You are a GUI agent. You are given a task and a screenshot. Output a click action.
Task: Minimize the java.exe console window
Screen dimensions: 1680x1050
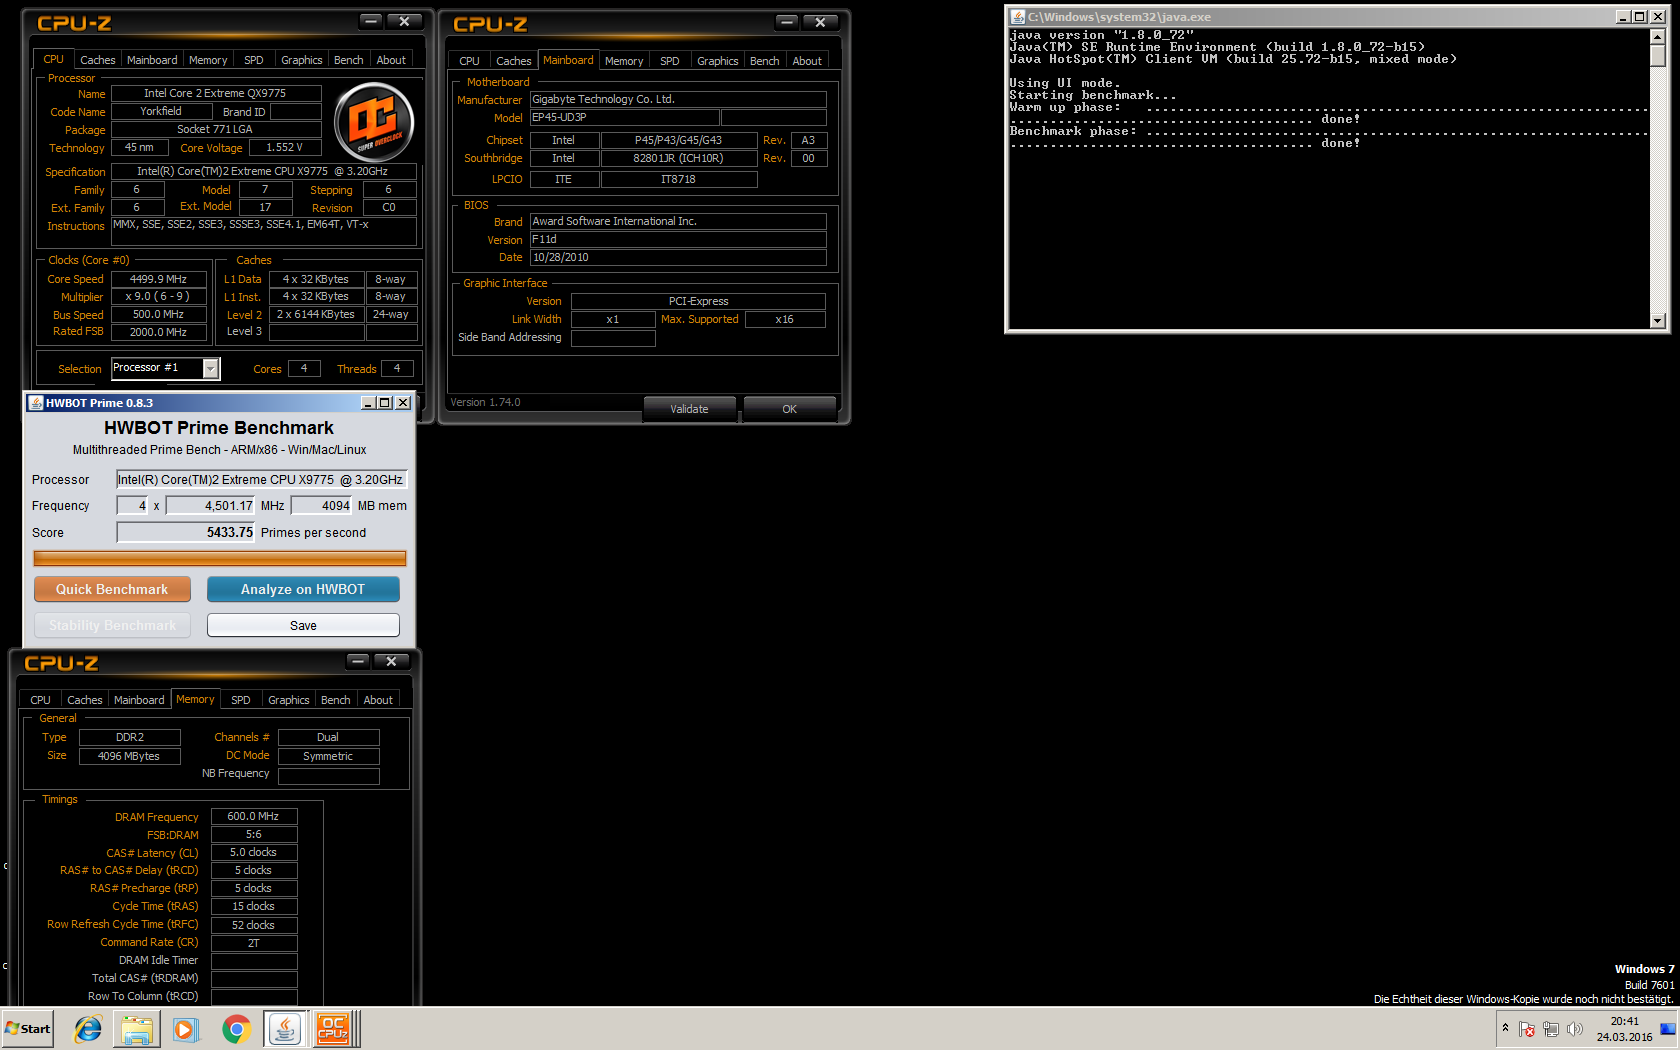click(1623, 17)
